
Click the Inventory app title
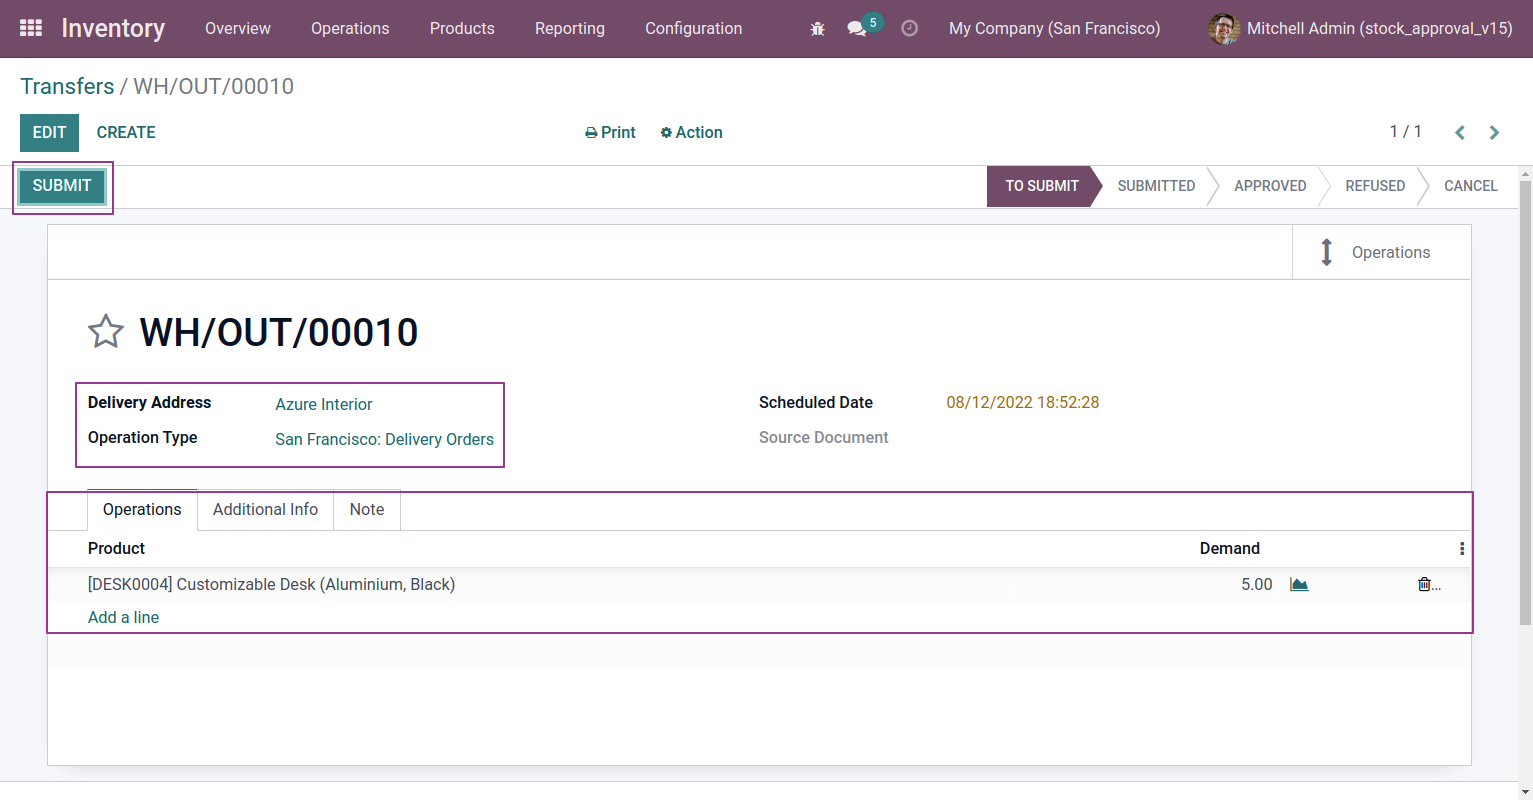click(x=113, y=29)
